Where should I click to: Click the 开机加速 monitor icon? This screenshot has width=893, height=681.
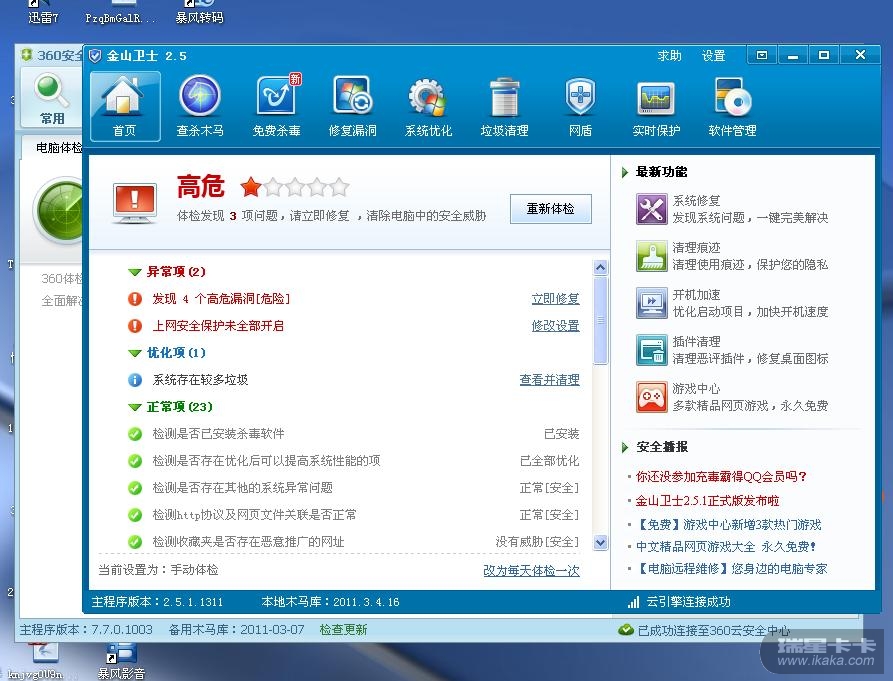pyautogui.click(x=652, y=303)
